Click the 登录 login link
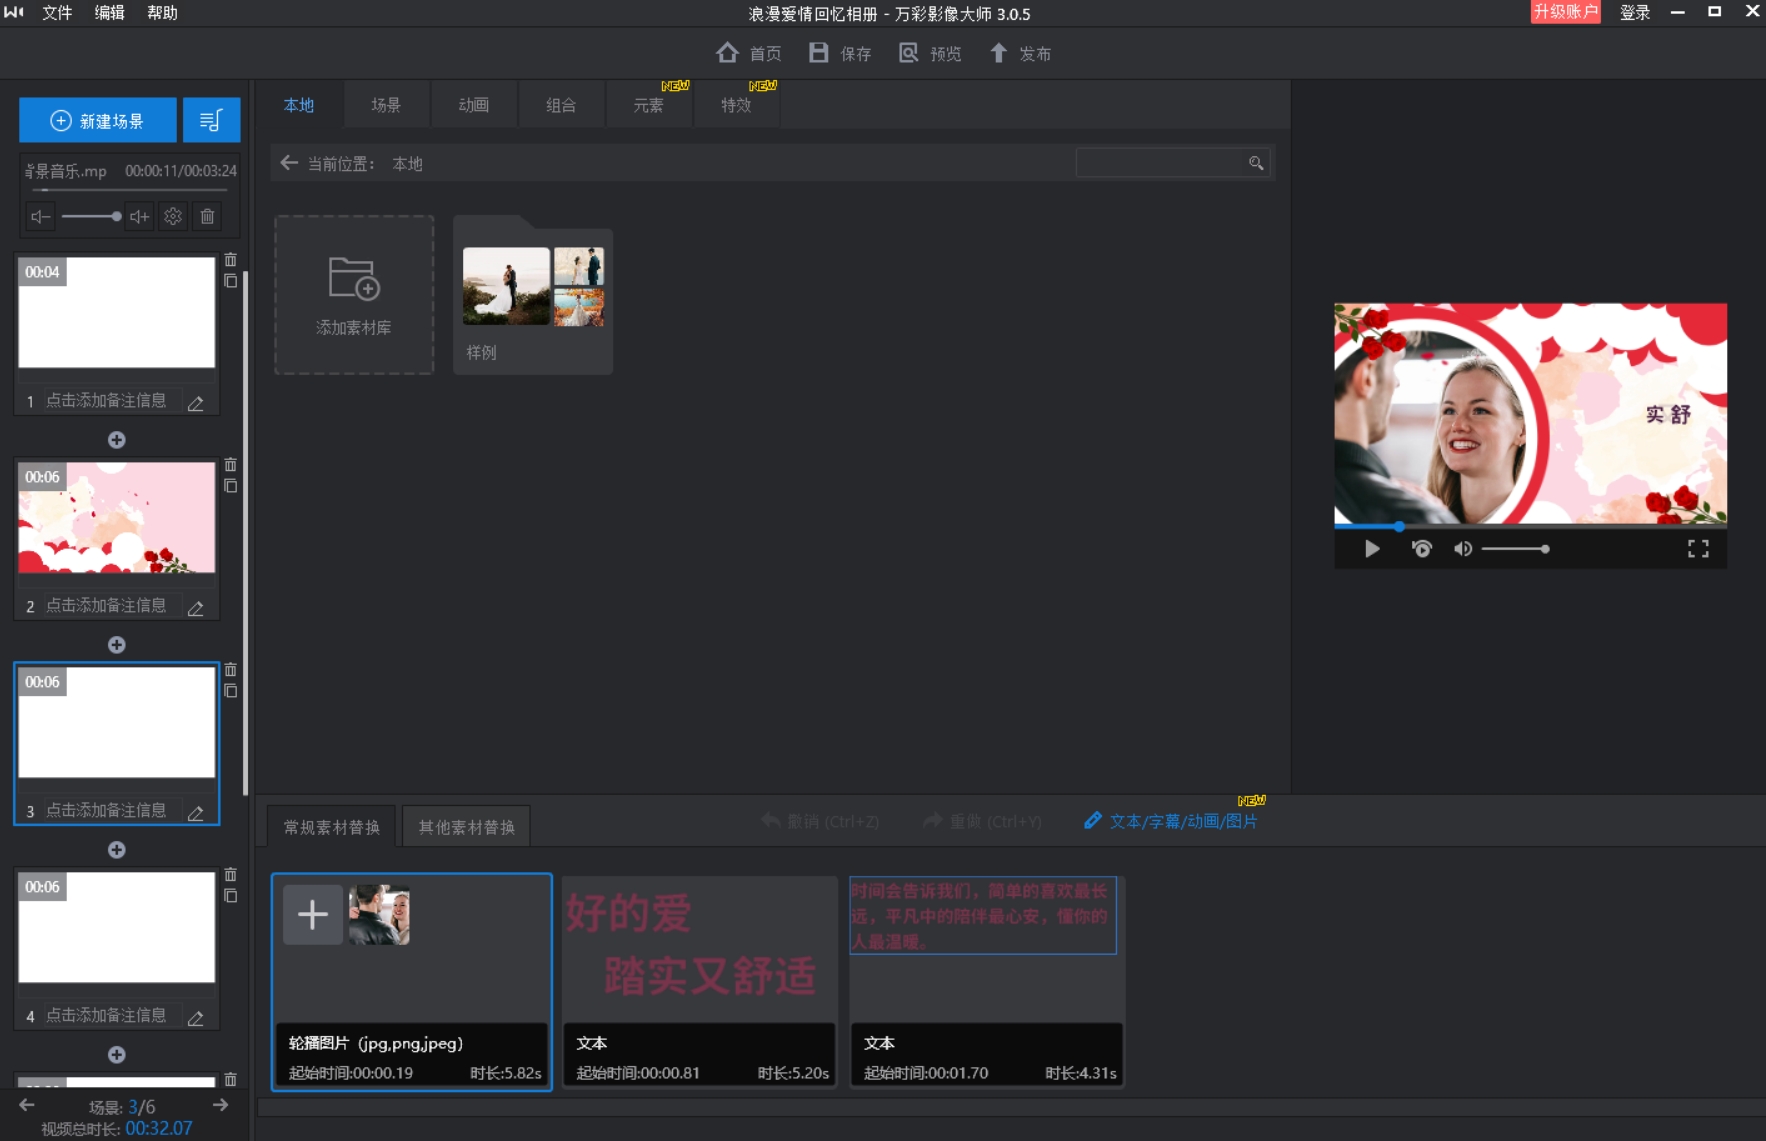 point(1635,13)
